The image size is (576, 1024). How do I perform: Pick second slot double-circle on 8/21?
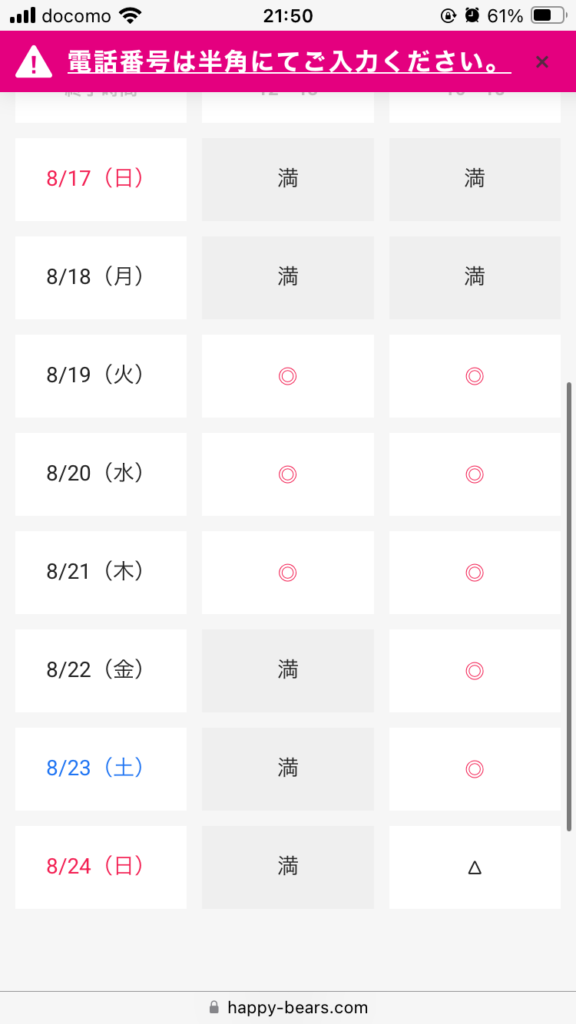(x=475, y=573)
